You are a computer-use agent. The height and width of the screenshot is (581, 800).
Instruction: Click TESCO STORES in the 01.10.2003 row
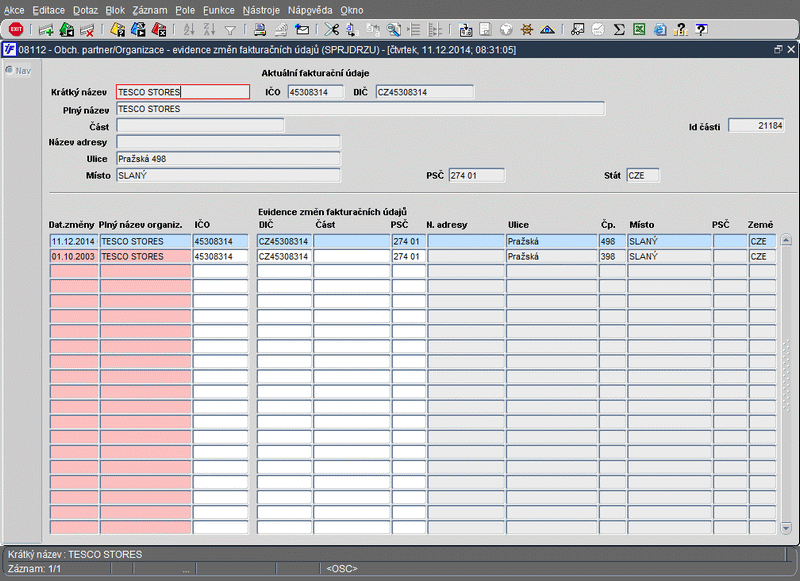click(145, 256)
